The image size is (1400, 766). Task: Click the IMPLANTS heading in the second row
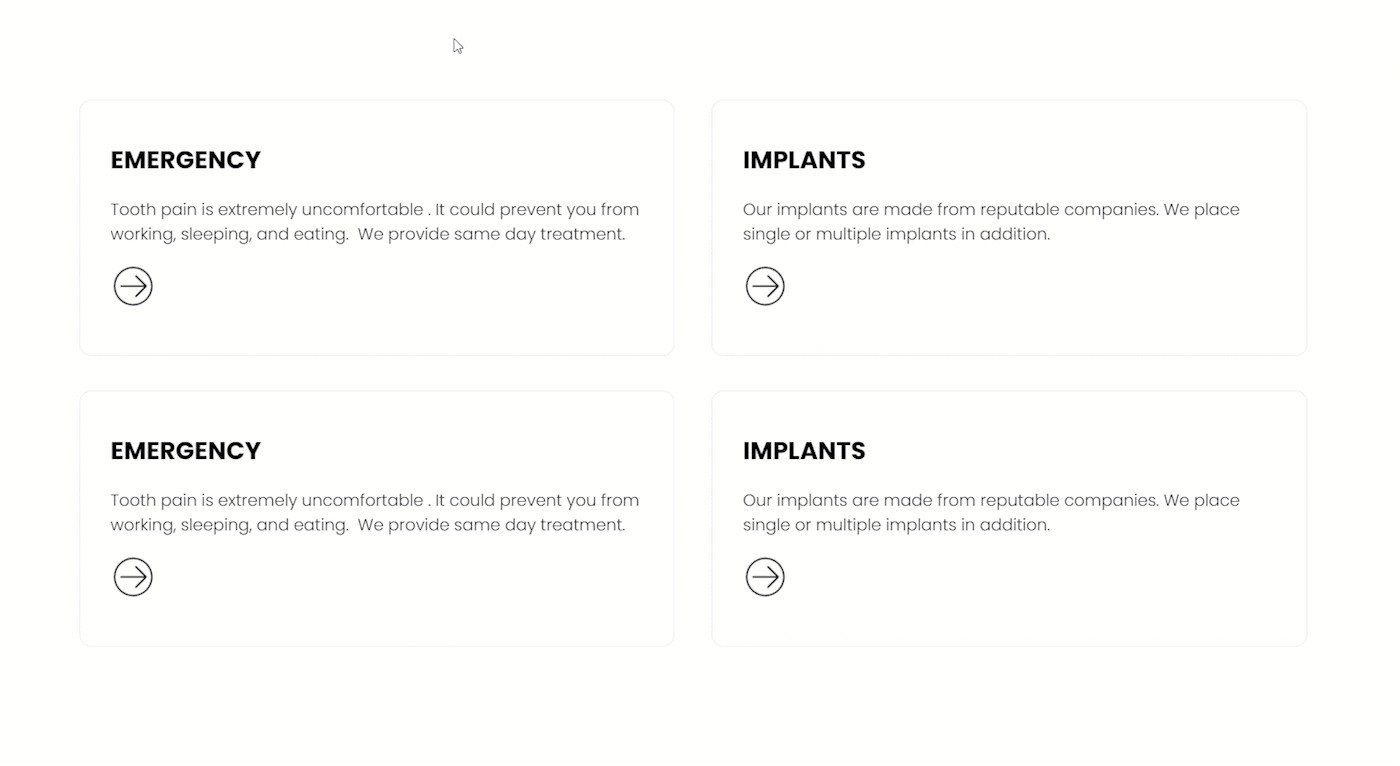pyautogui.click(x=804, y=451)
